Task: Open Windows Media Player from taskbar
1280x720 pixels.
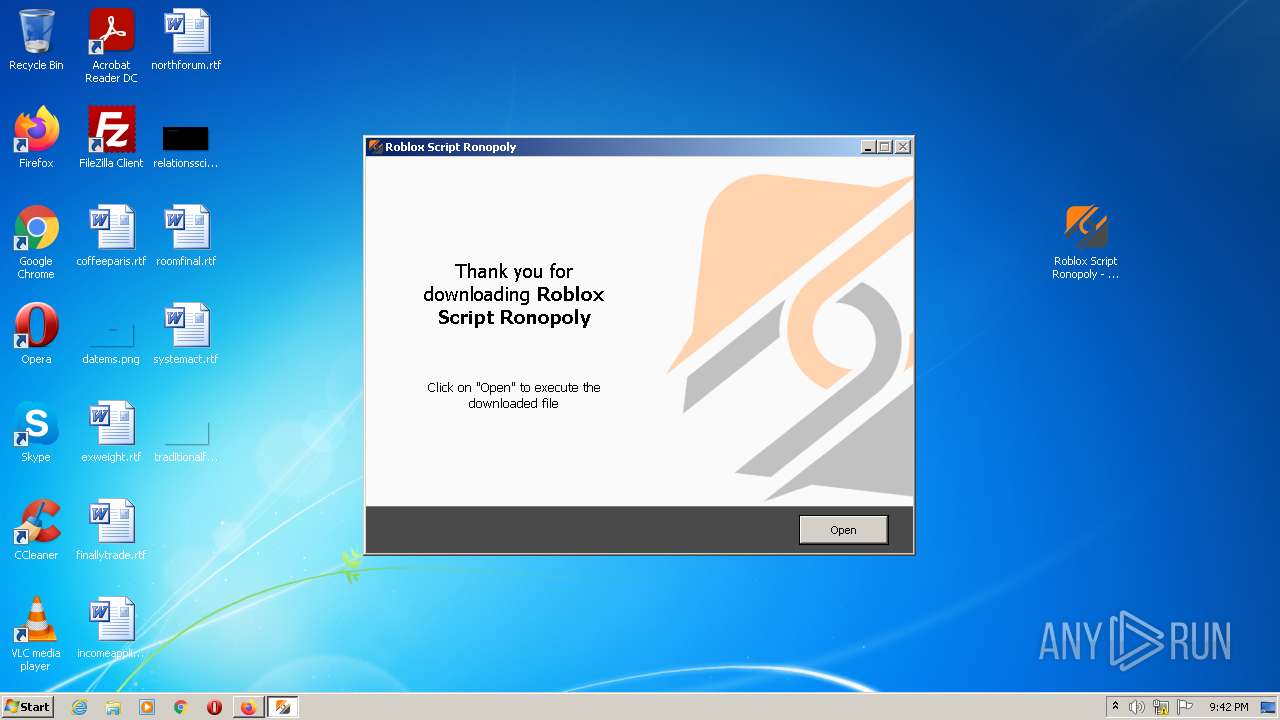Action: click(147, 707)
